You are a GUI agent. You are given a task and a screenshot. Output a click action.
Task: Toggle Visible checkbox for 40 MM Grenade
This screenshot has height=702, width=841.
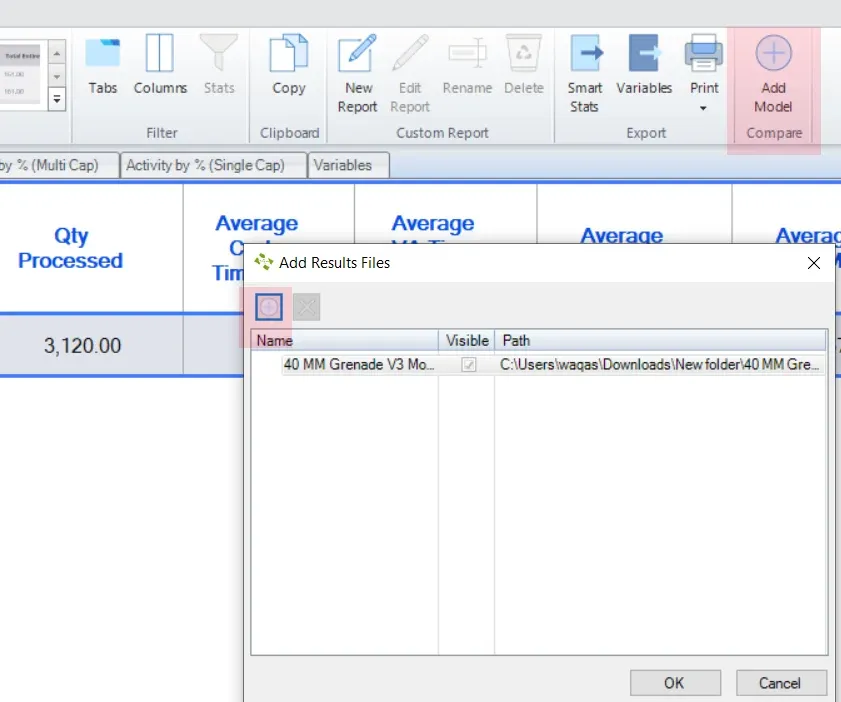point(469,365)
